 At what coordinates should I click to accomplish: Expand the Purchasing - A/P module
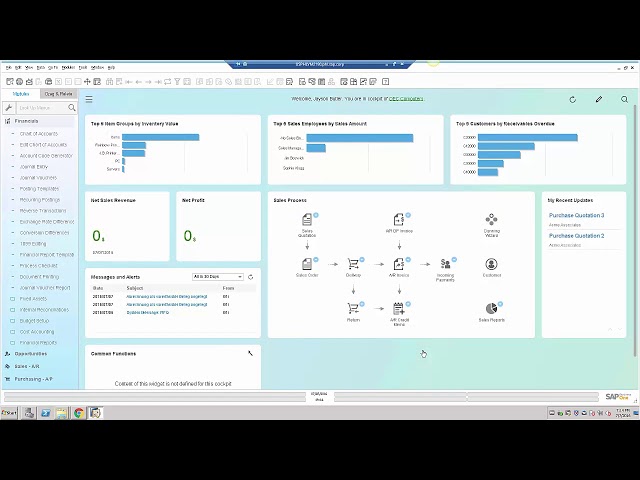point(33,379)
